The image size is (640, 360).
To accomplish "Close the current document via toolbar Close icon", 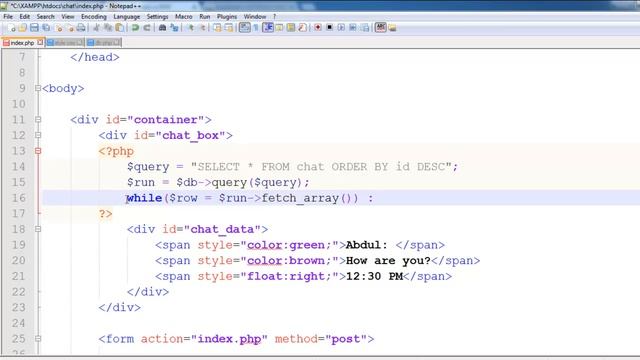I will [x=59, y=28].
